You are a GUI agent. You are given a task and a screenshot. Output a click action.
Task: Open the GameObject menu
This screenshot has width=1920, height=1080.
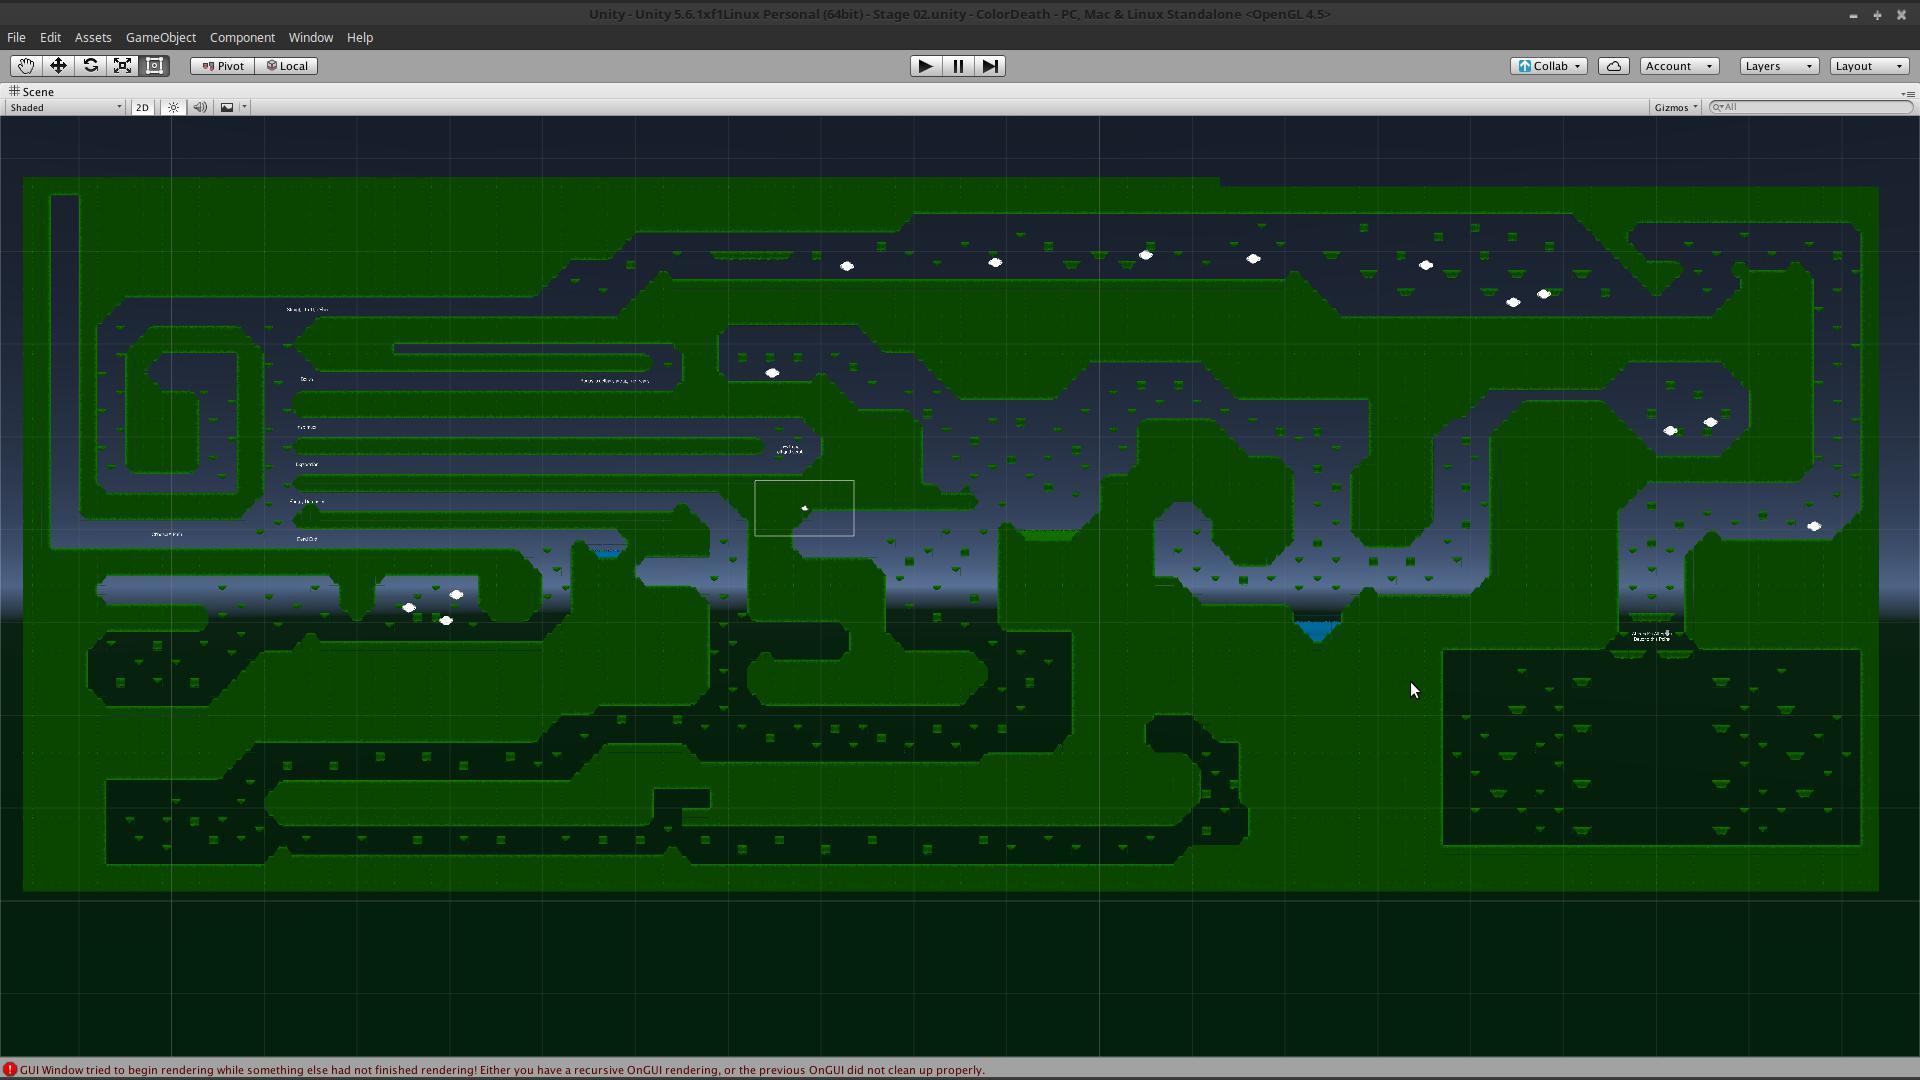(x=161, y=37)
